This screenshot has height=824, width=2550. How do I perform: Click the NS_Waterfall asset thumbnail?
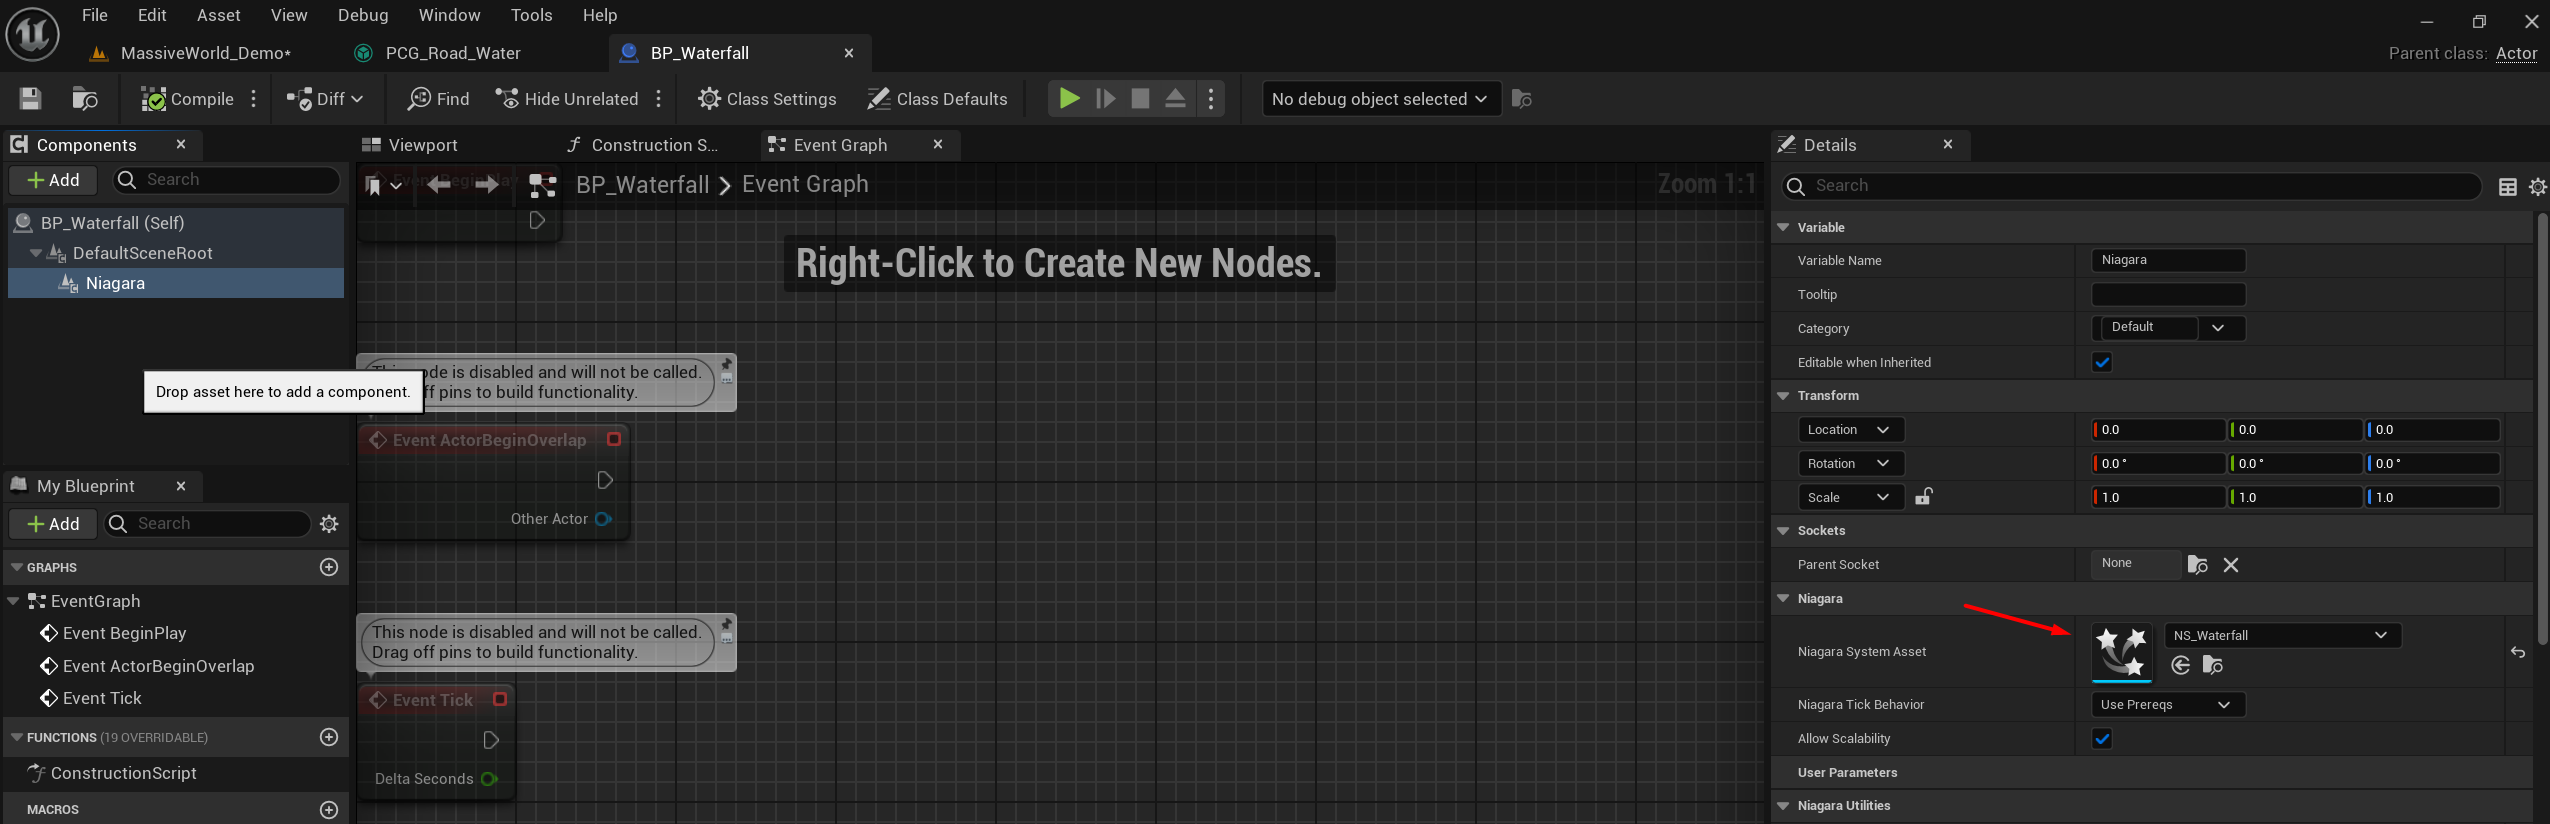pos(2122,652)
